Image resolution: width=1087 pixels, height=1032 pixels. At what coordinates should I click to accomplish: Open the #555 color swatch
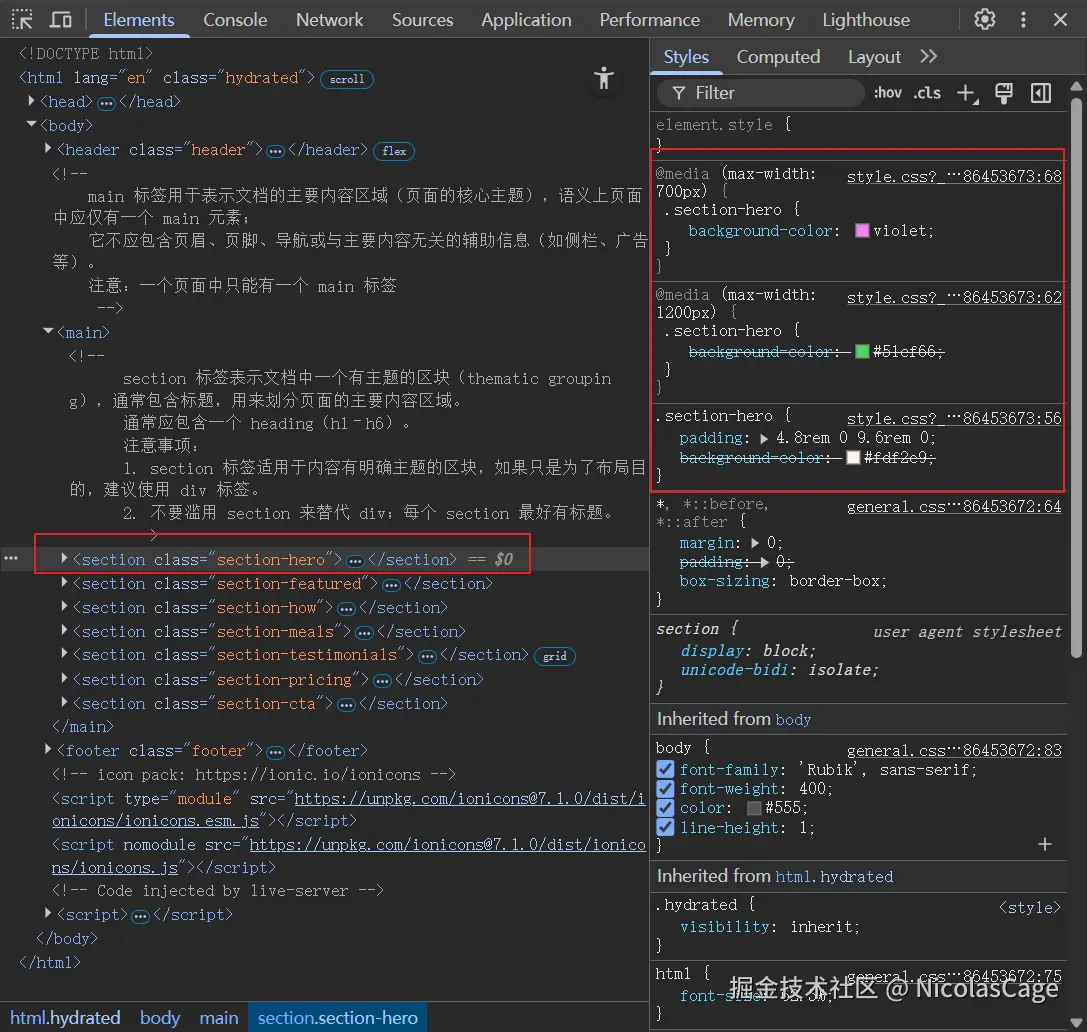[754, 808]
